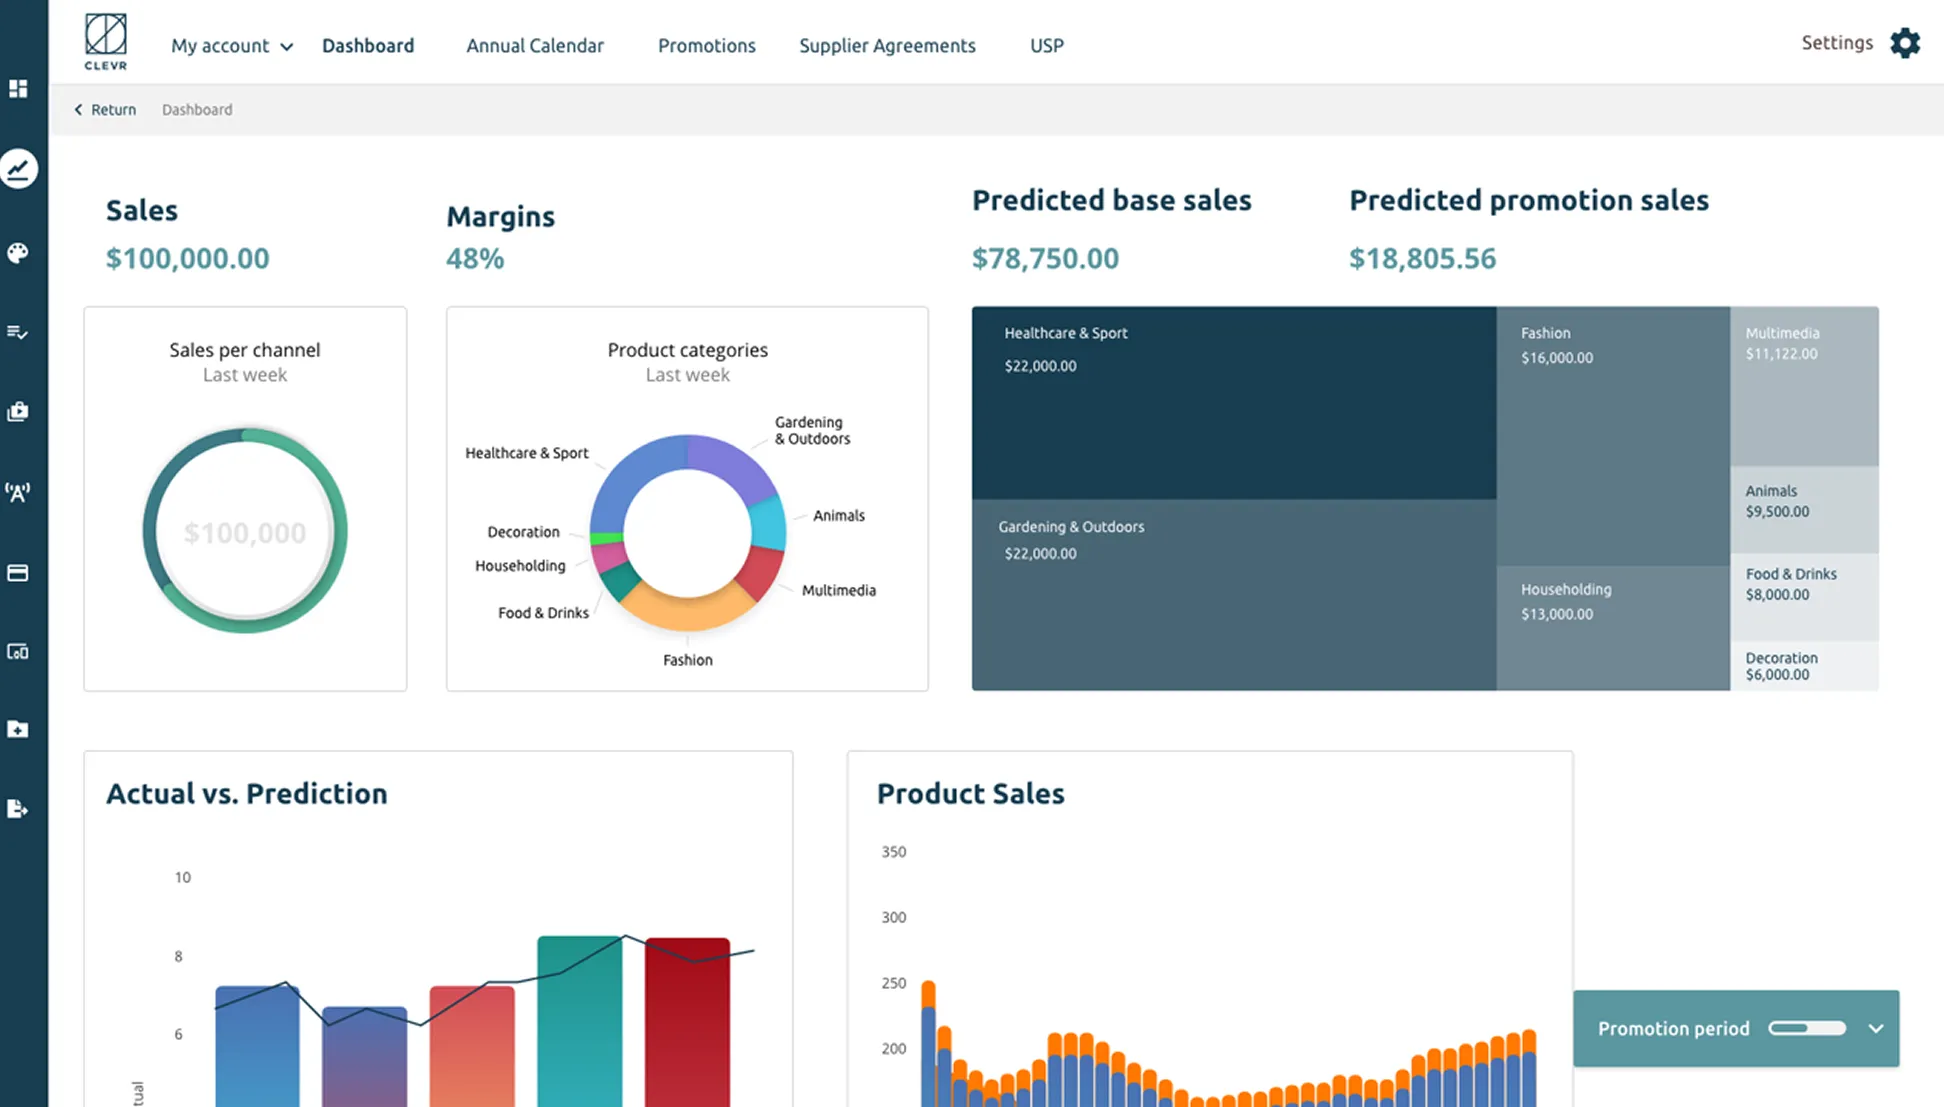
Task: Select the USP tab
Action: tap(1047, 46)
